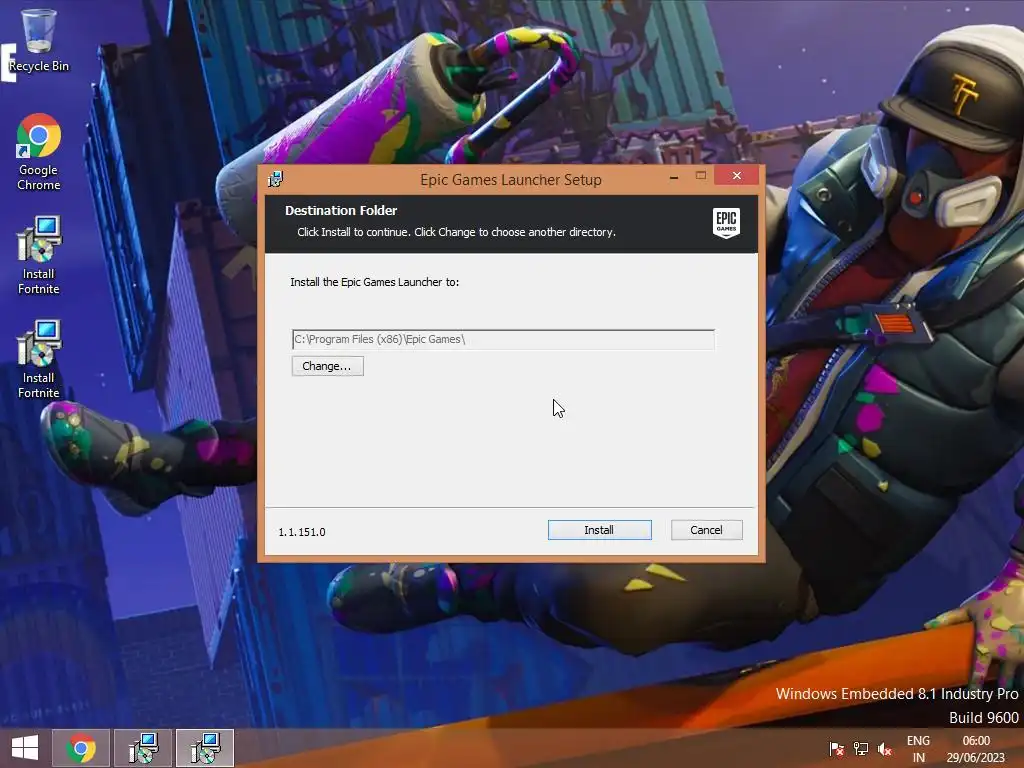The height and width of the screenshot is (768, 1024).
Task: Click the Cancel button
Action: point(707,530)
